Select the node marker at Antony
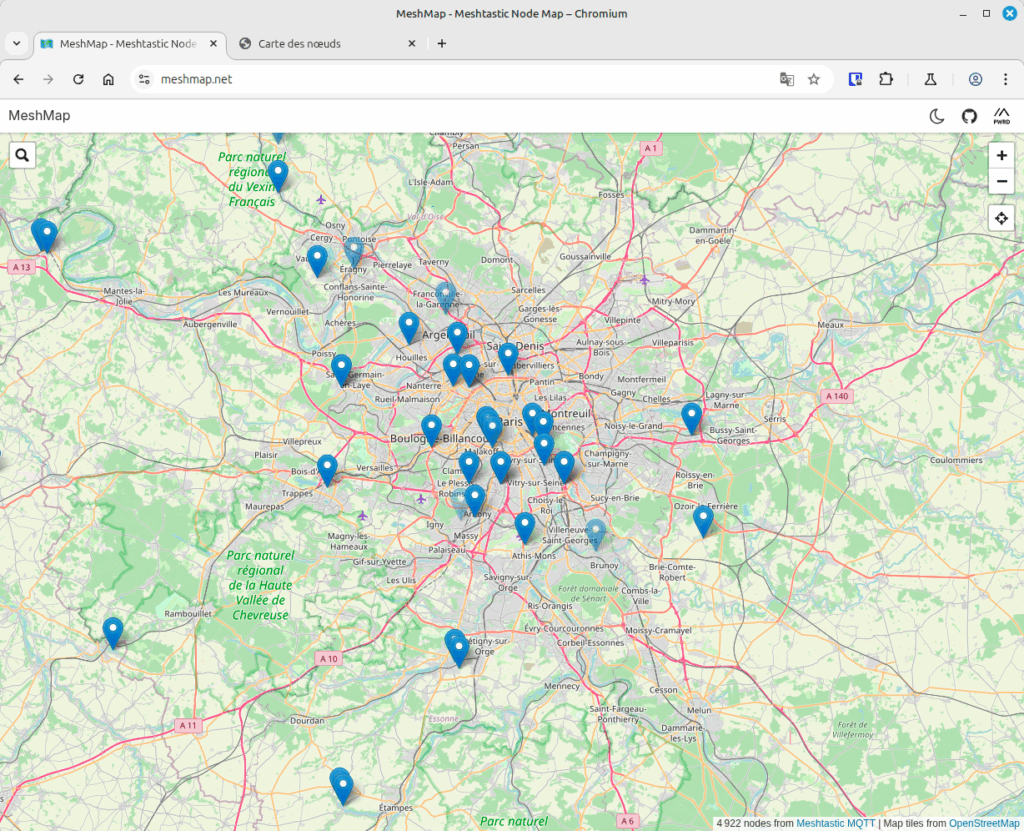This screenshot has height=831, width=1024. click(x=475, y=499)
